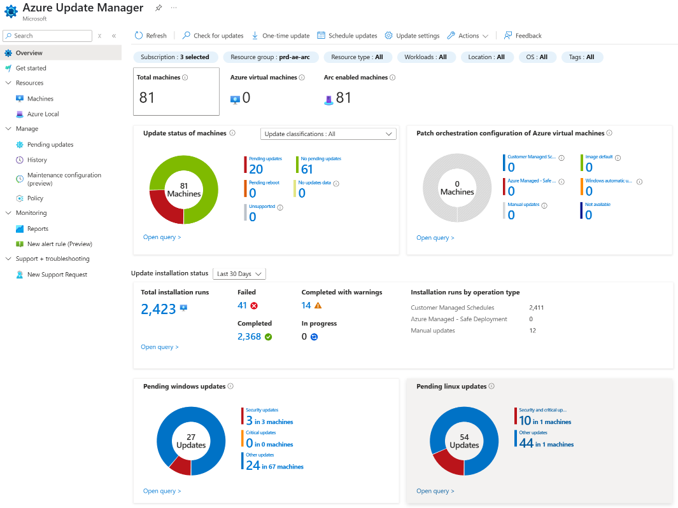Open Machines under Resources
Screen dimensions: 678x508
(40, 99)
